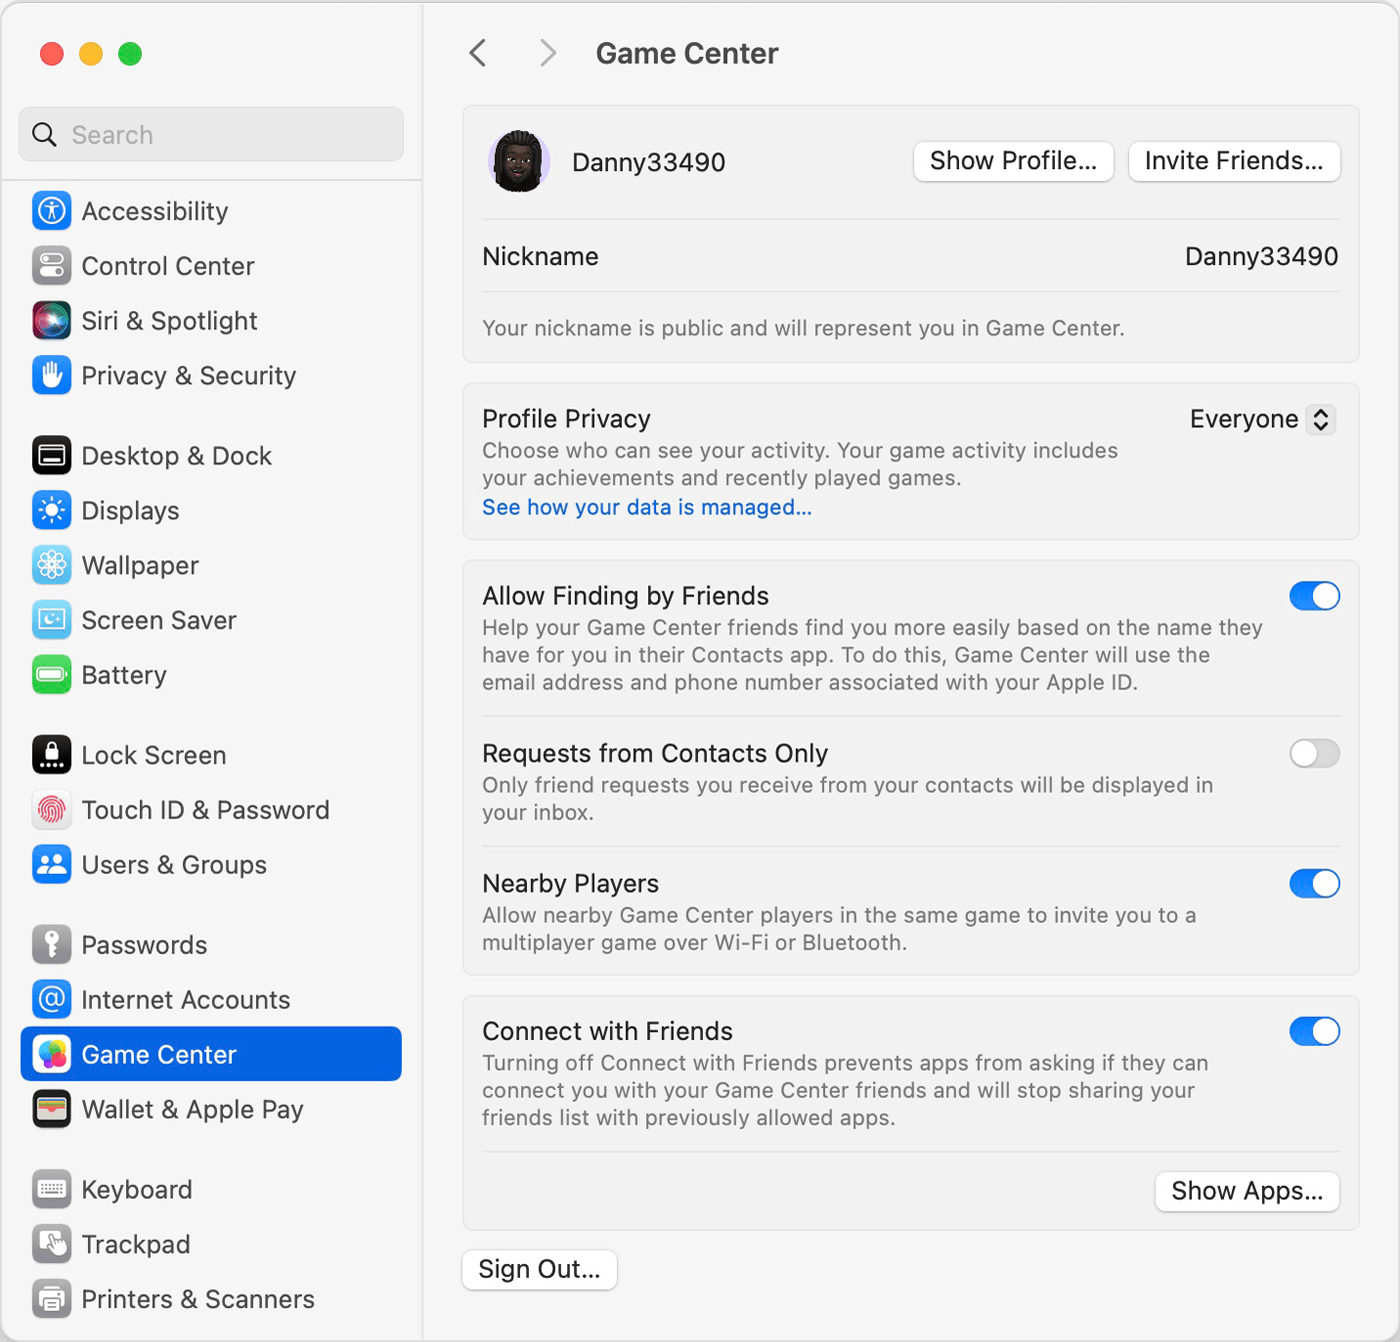Select the Passwords label in sidebar
Screen dimensions: 1400x1342
point(144,945)
